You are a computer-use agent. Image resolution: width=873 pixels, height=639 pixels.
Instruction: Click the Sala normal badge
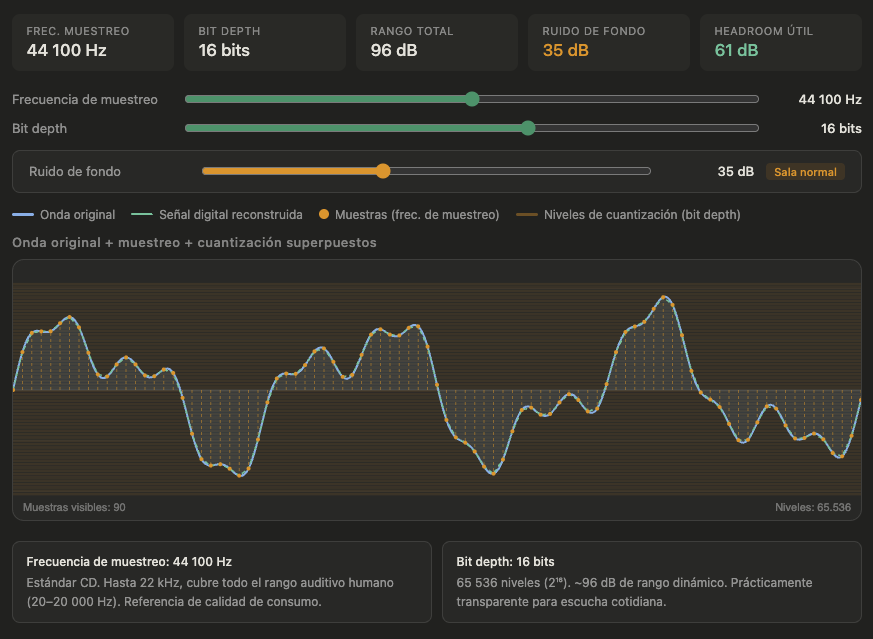(x=805, y=172)
